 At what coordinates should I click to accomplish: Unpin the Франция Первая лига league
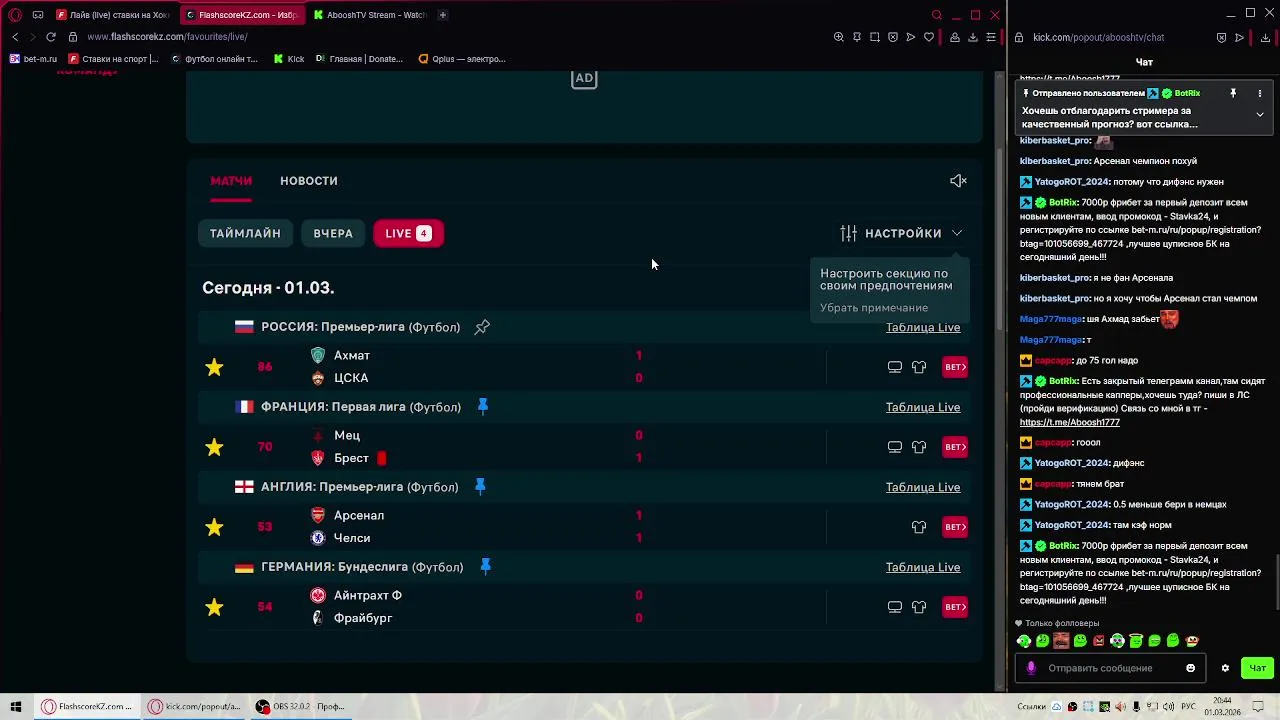(x=483, y=407)
